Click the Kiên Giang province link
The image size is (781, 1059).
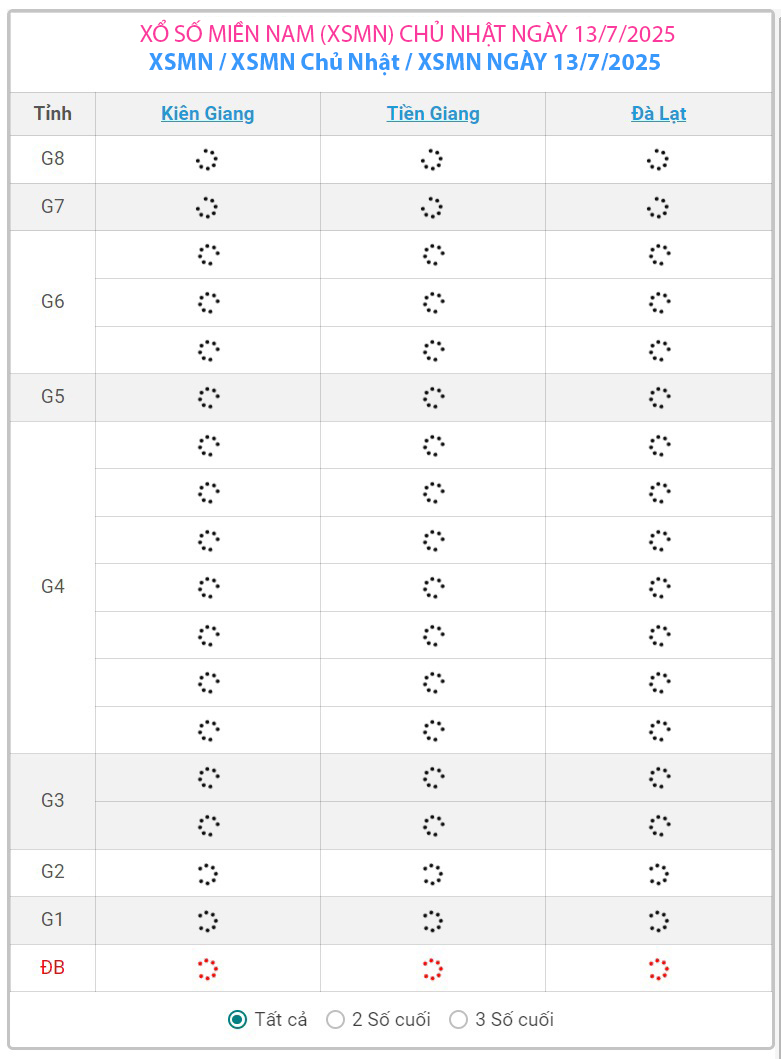point(207,114)
